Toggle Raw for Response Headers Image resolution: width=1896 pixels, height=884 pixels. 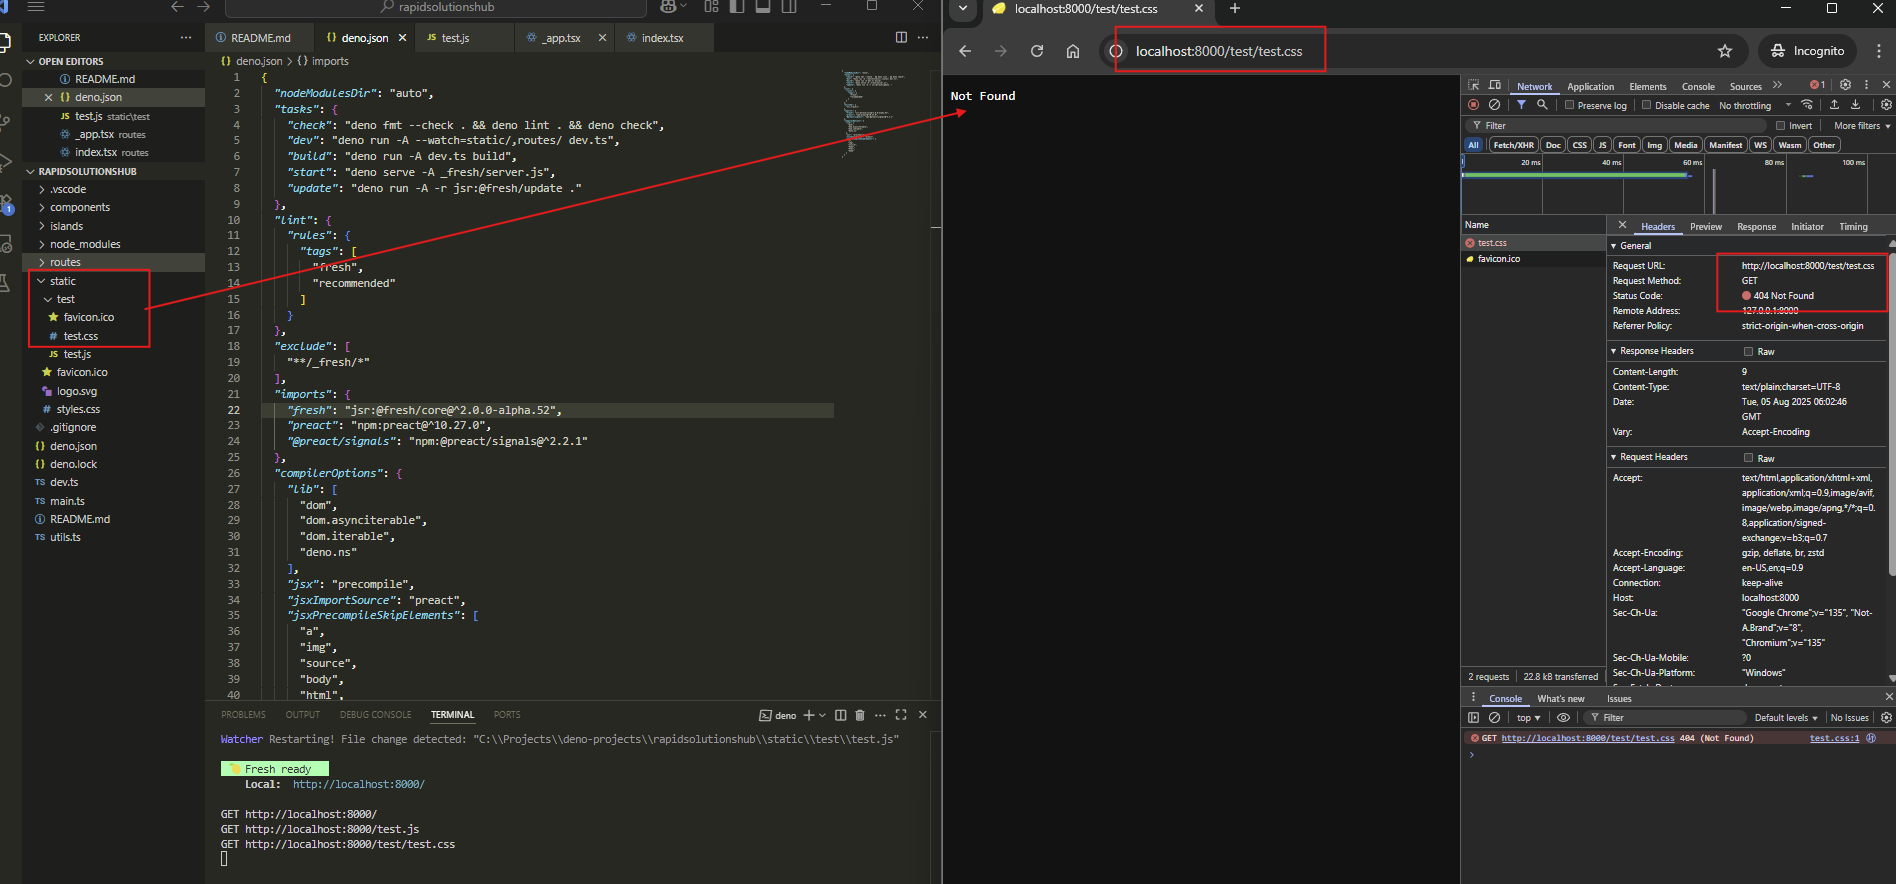pyautogui.click(x=1749, y=352)
